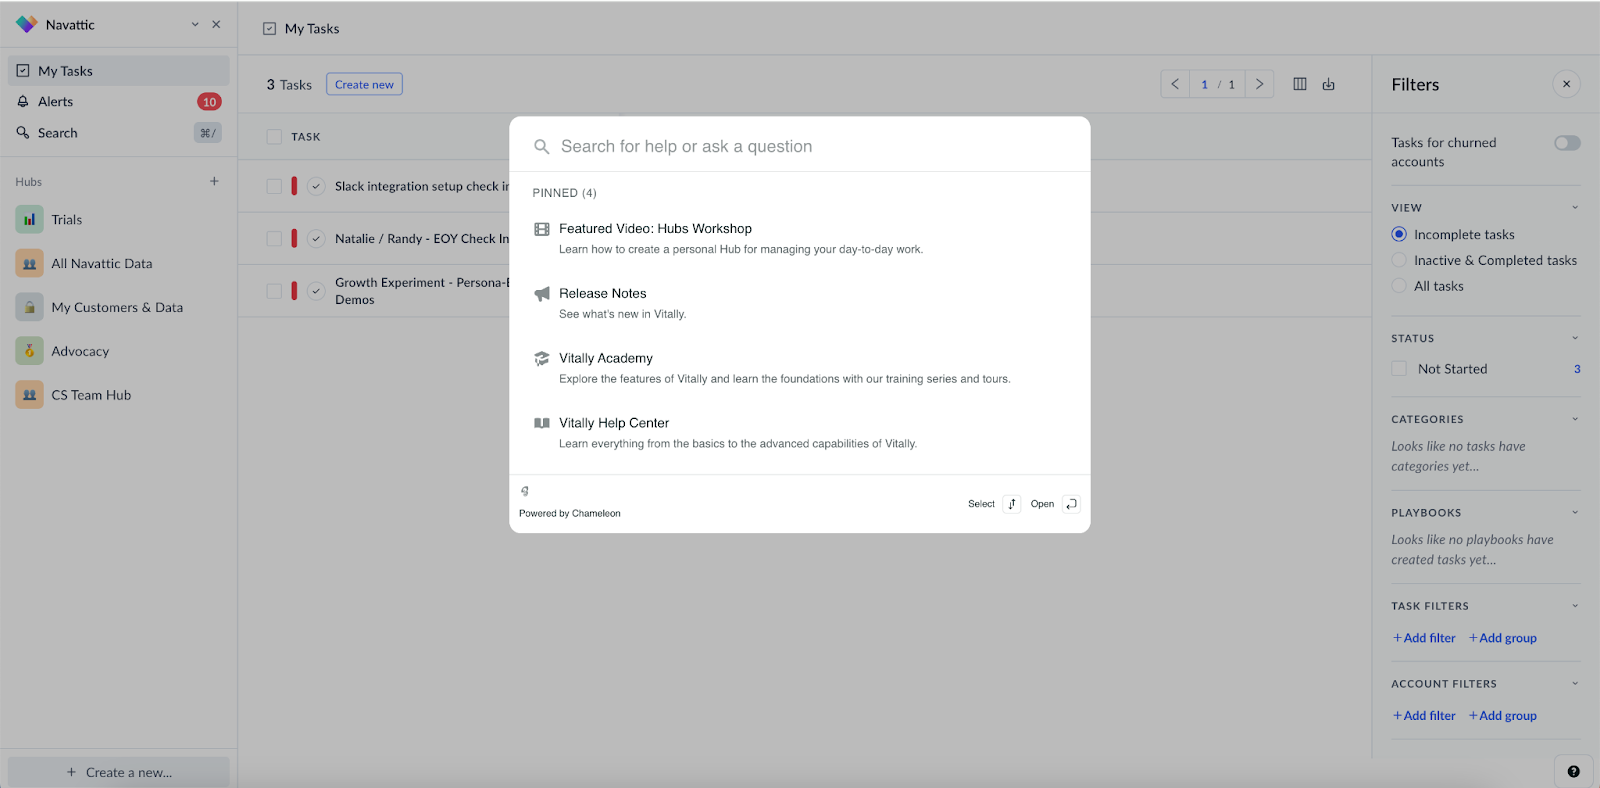Click the Navattic workspace logo icon

click(x=26, y=24)
